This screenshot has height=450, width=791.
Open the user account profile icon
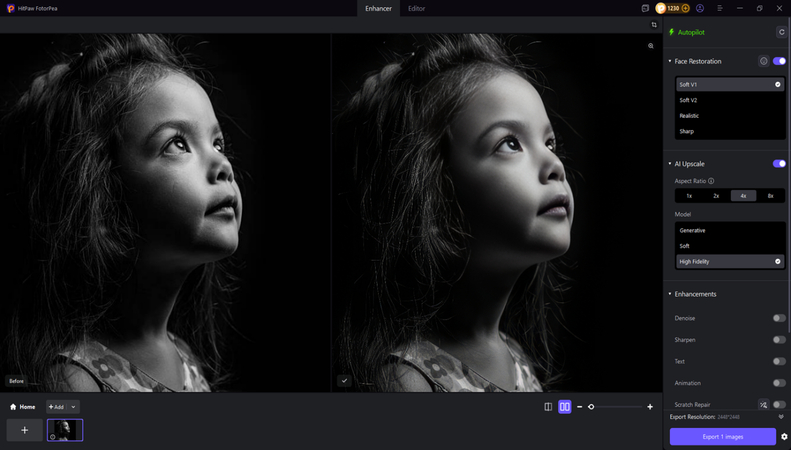pos(700,8)
